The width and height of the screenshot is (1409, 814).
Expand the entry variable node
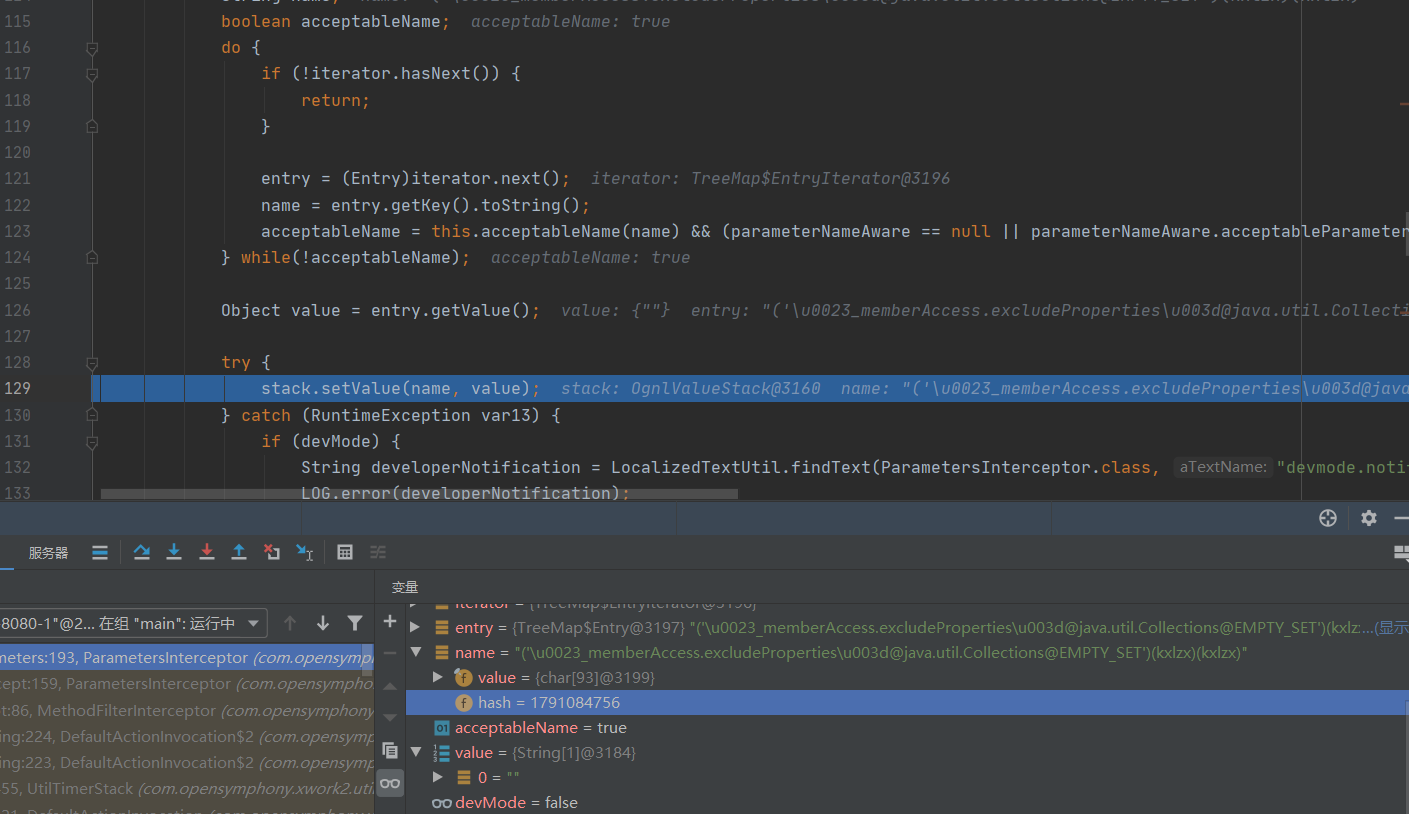point(416,628)
